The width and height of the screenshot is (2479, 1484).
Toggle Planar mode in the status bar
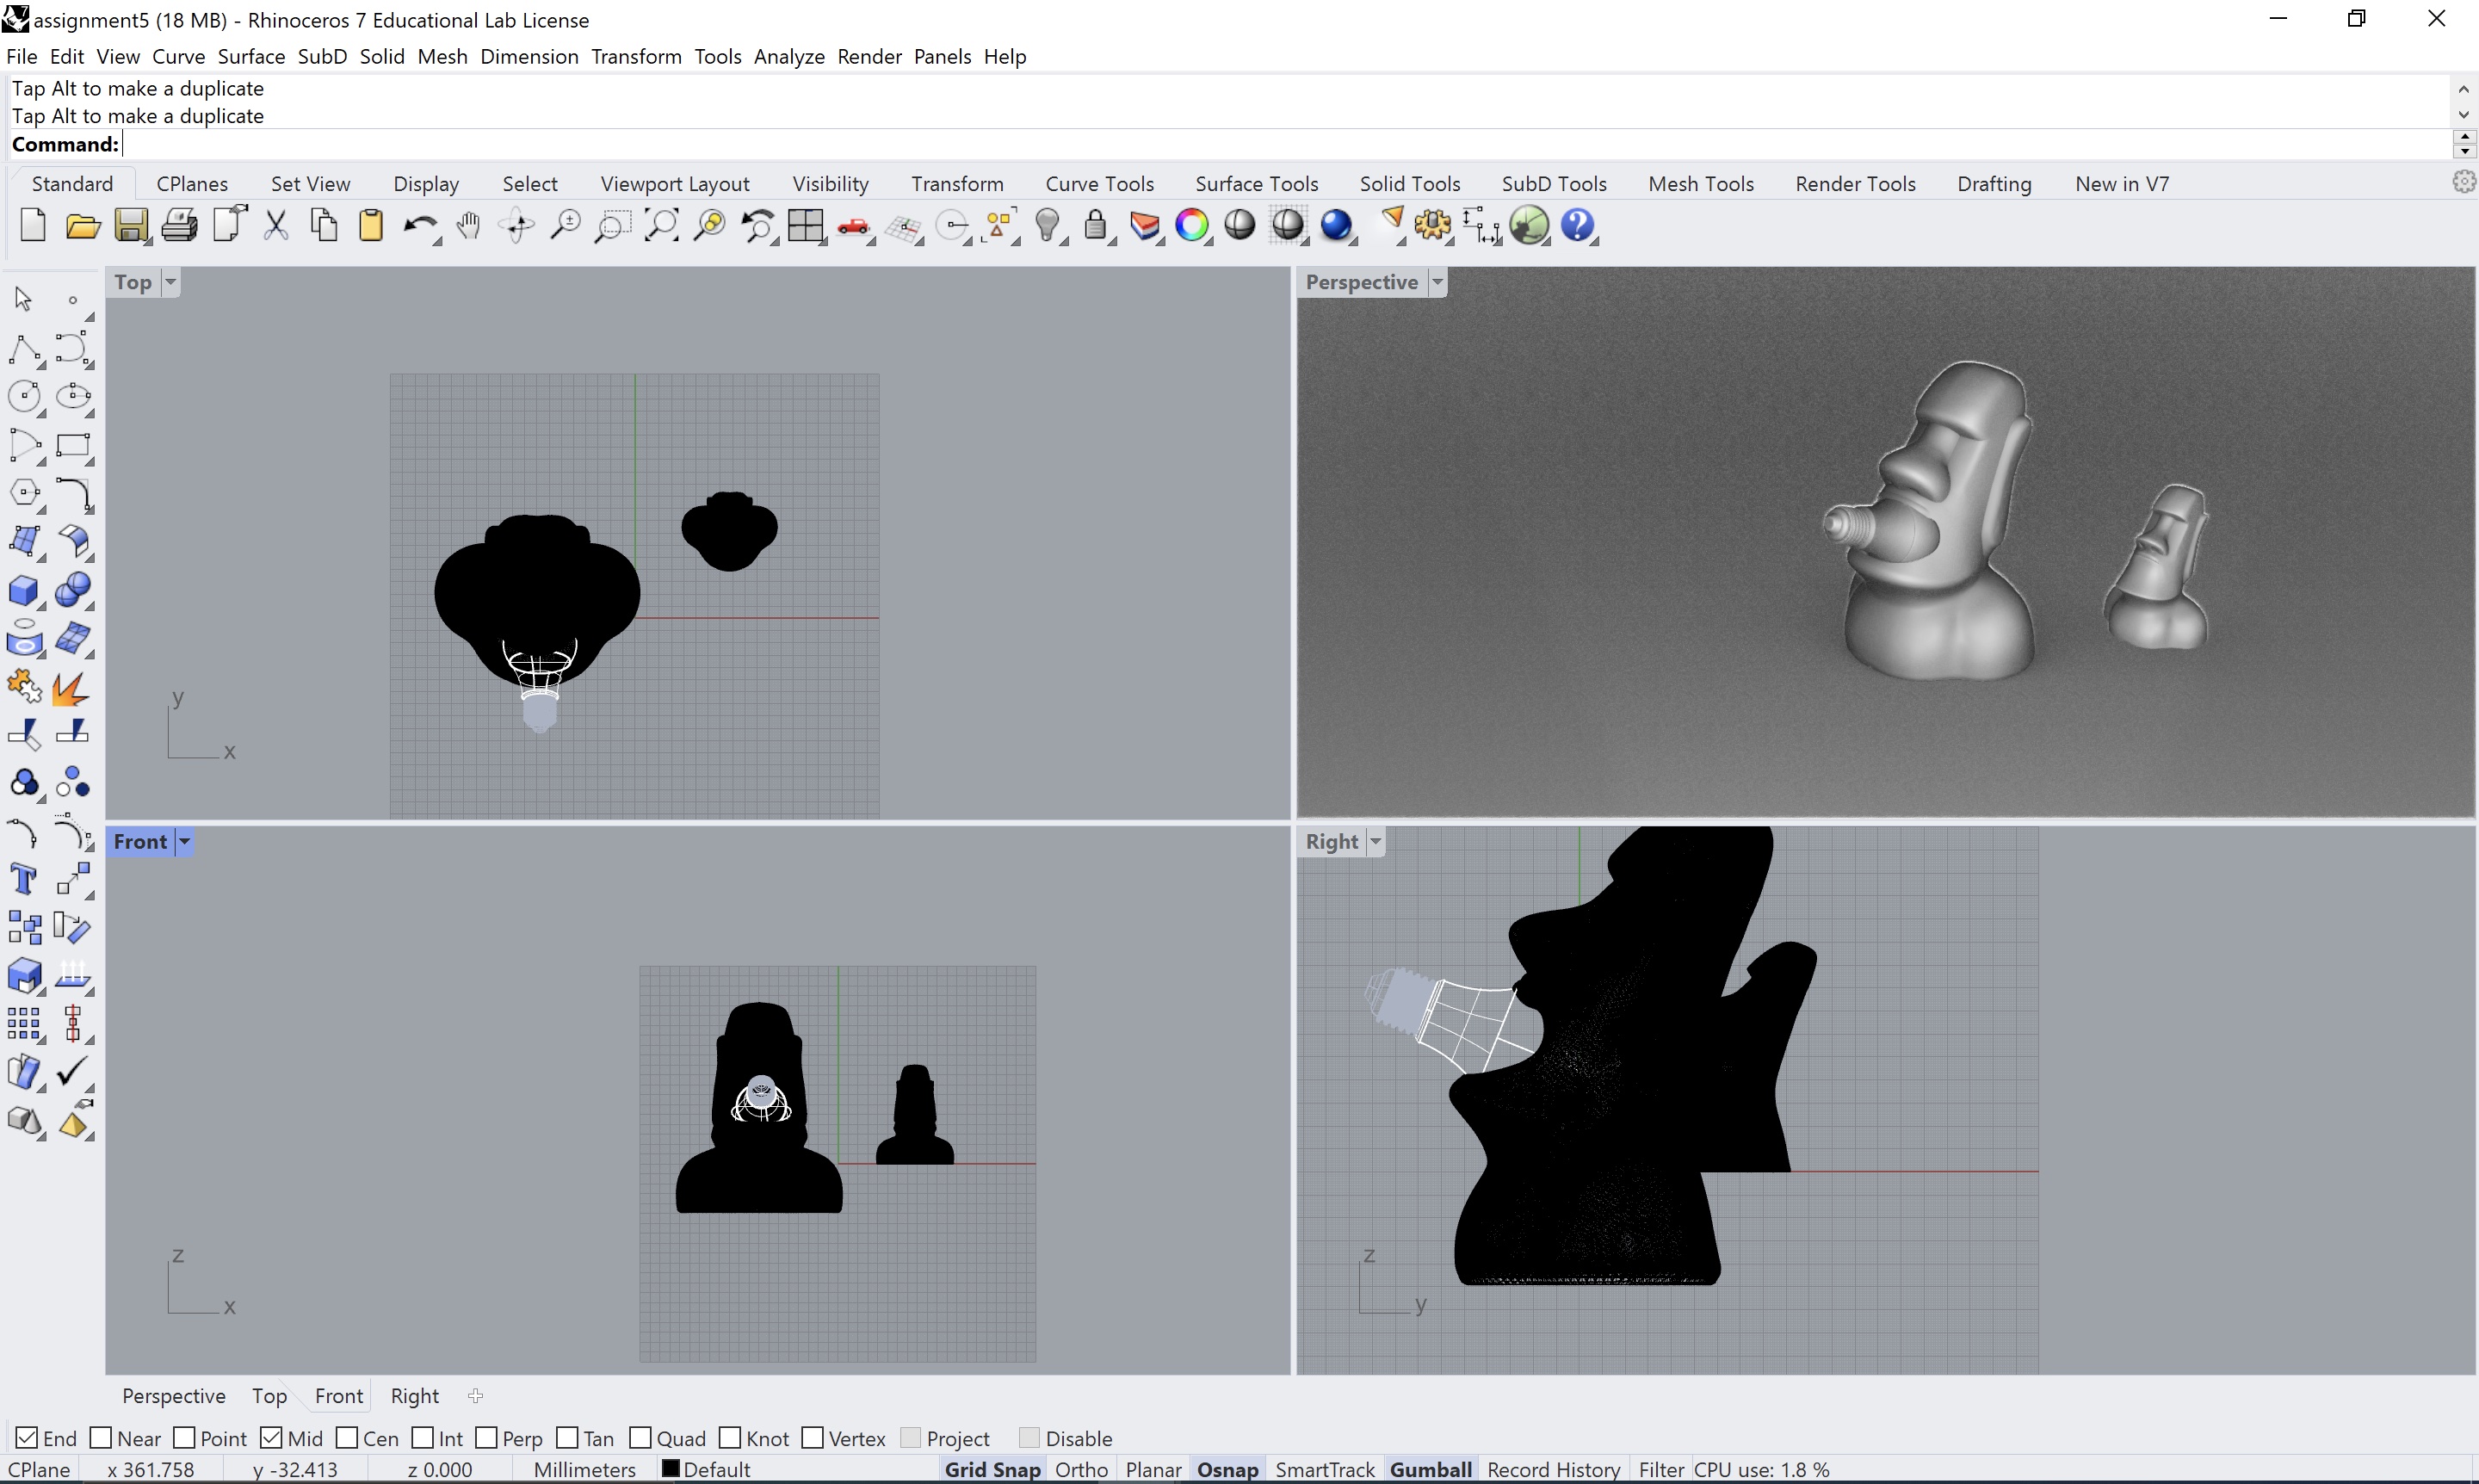1153,1469
